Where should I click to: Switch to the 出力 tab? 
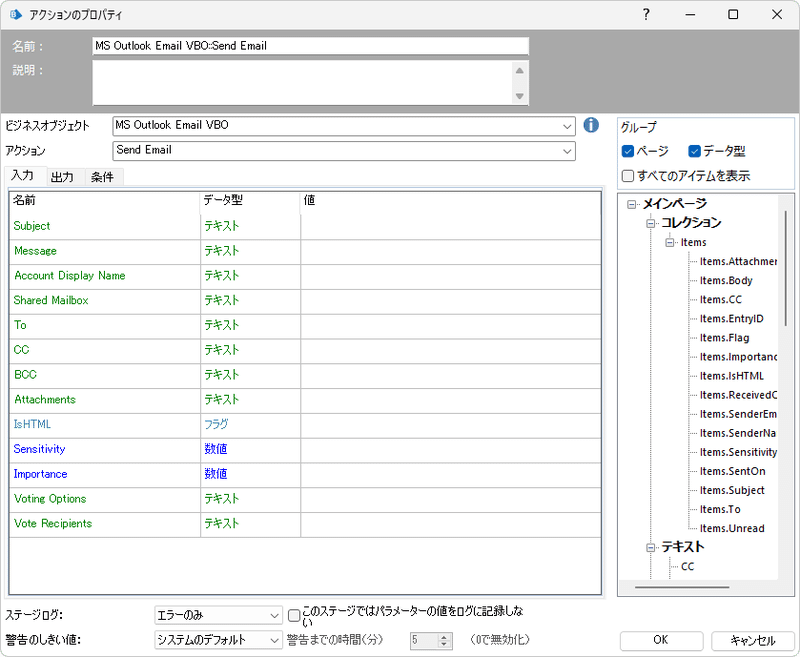click(x=62, y=177)
